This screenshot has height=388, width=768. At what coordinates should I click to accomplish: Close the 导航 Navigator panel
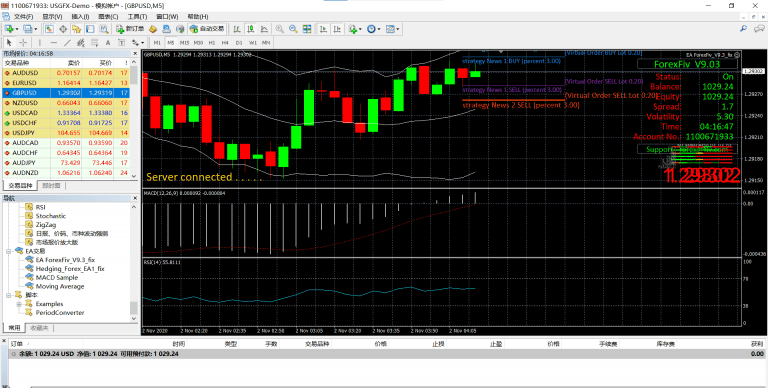coord(135,198)
